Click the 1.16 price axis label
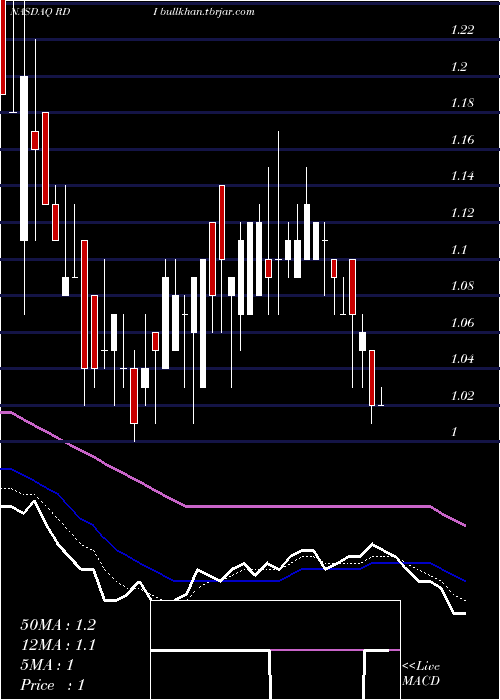The height and width of the screenshot is (700, 500). coord(462,140)
